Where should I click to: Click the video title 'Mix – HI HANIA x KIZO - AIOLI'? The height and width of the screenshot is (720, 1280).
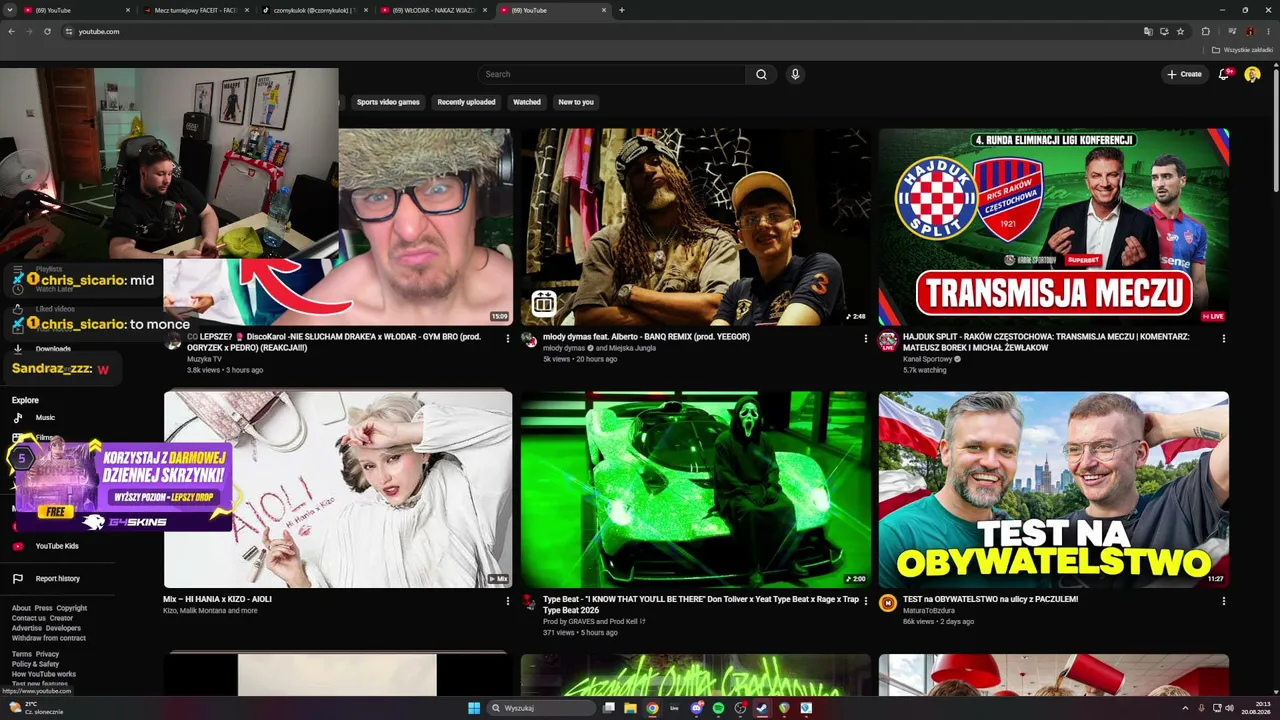(217, 599)
